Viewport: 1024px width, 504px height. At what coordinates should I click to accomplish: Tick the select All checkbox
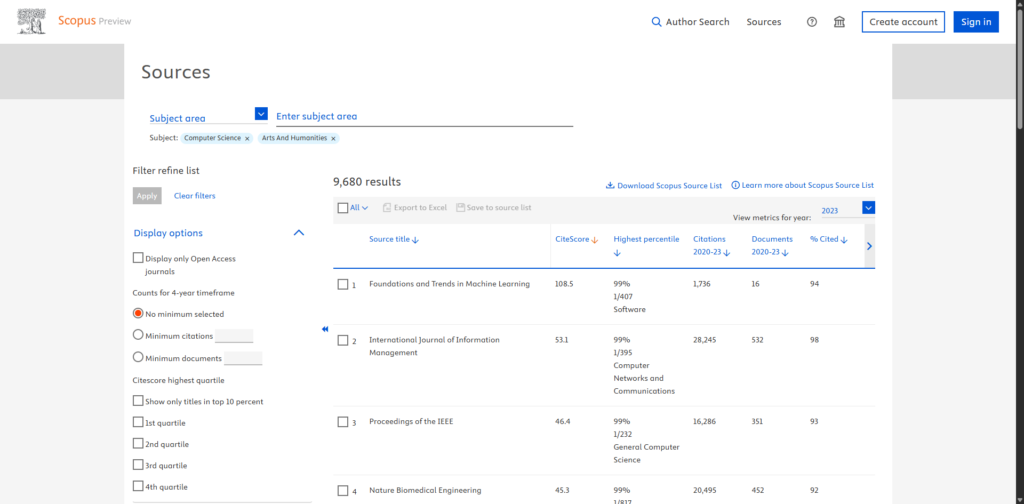pos(343,208)
